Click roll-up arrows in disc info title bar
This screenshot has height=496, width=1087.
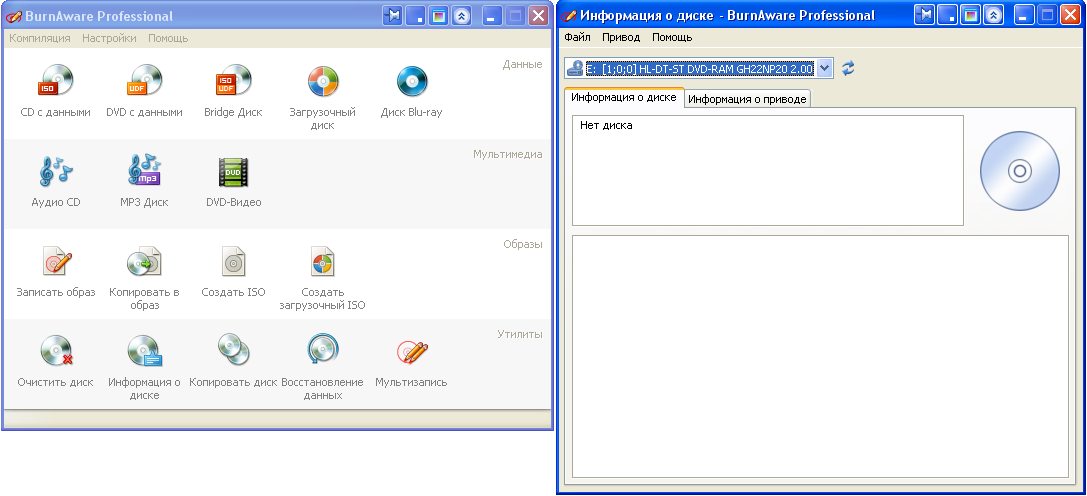[x=993, y=15]
